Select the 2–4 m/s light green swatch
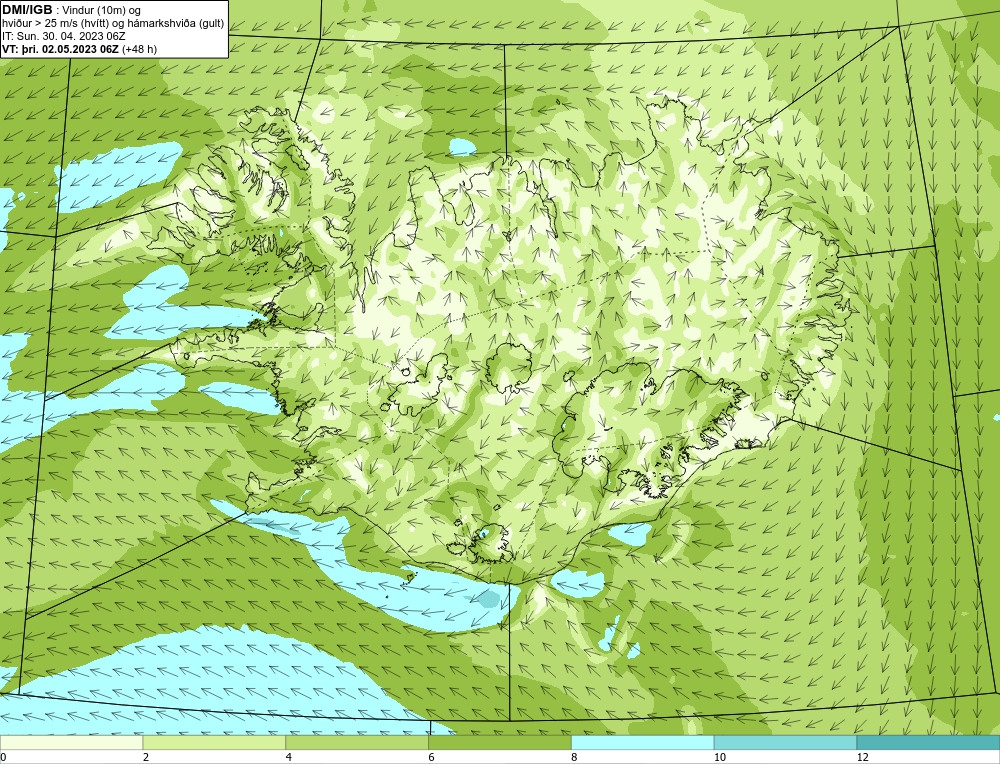Viewport: 1000px width, 764px height. click(x=214, y=743)
